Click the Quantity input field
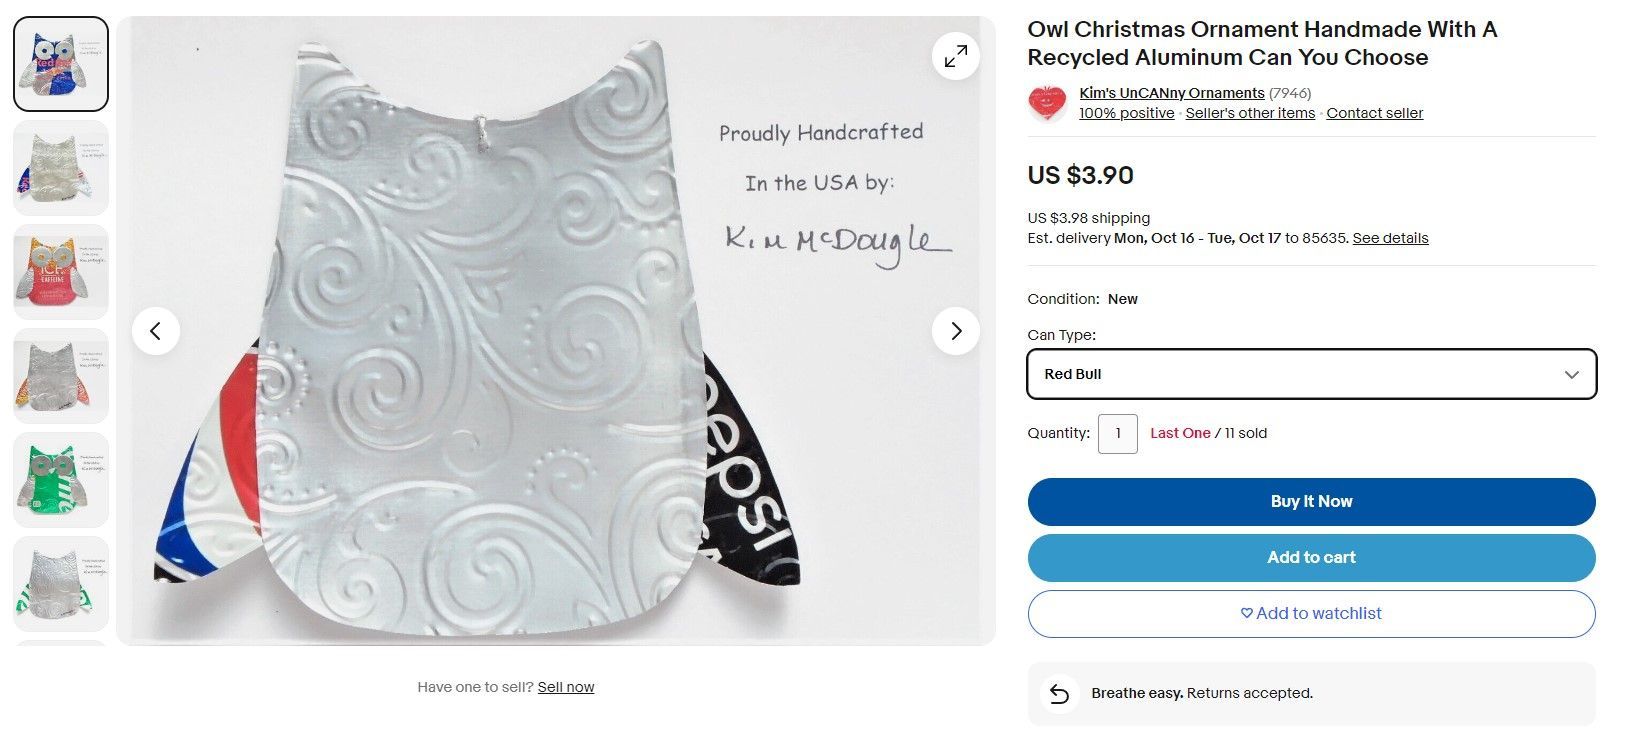 click(x=1118, y=434)
